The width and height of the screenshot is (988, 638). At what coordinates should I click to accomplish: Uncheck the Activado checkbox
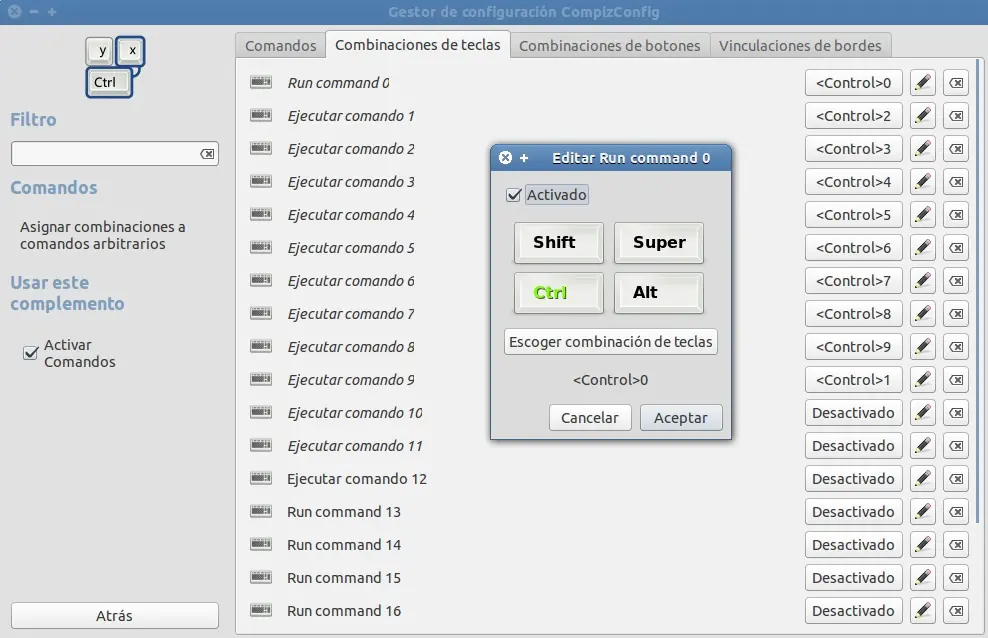coord(514,195)
